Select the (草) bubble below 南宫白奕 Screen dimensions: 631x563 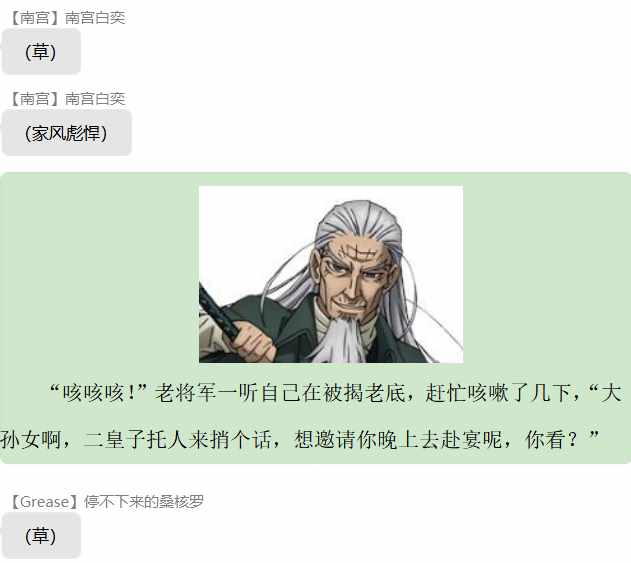click(41, 52)
